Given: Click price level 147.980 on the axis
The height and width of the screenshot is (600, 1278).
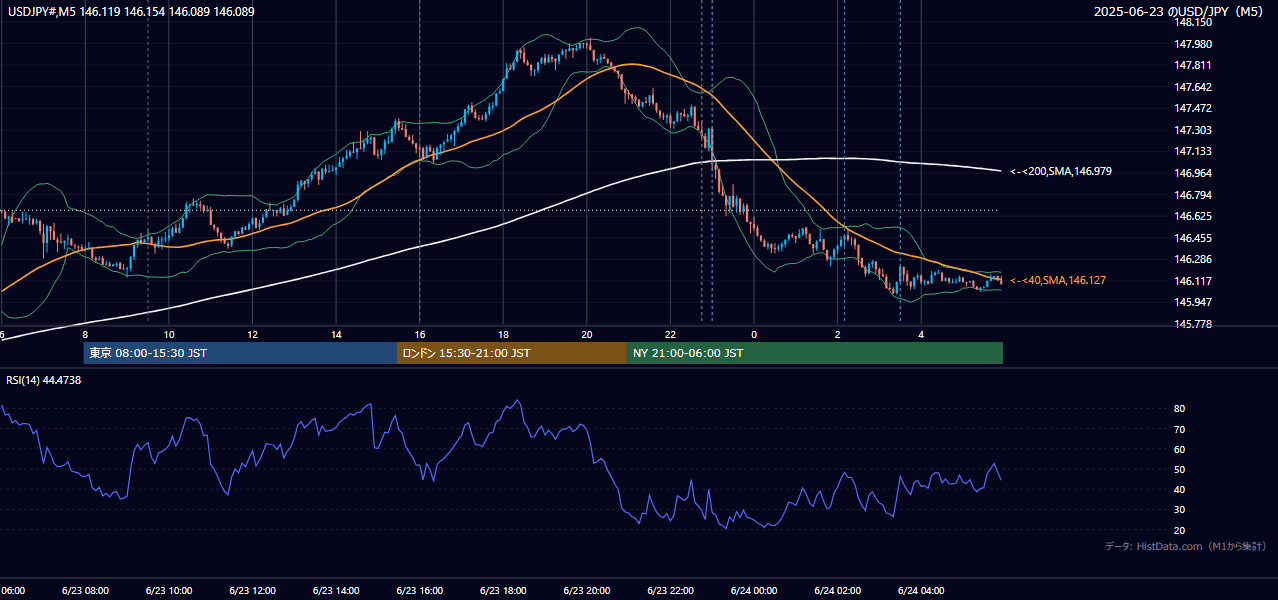Looking at the screenshot, I should click(x=1193, y=44).
